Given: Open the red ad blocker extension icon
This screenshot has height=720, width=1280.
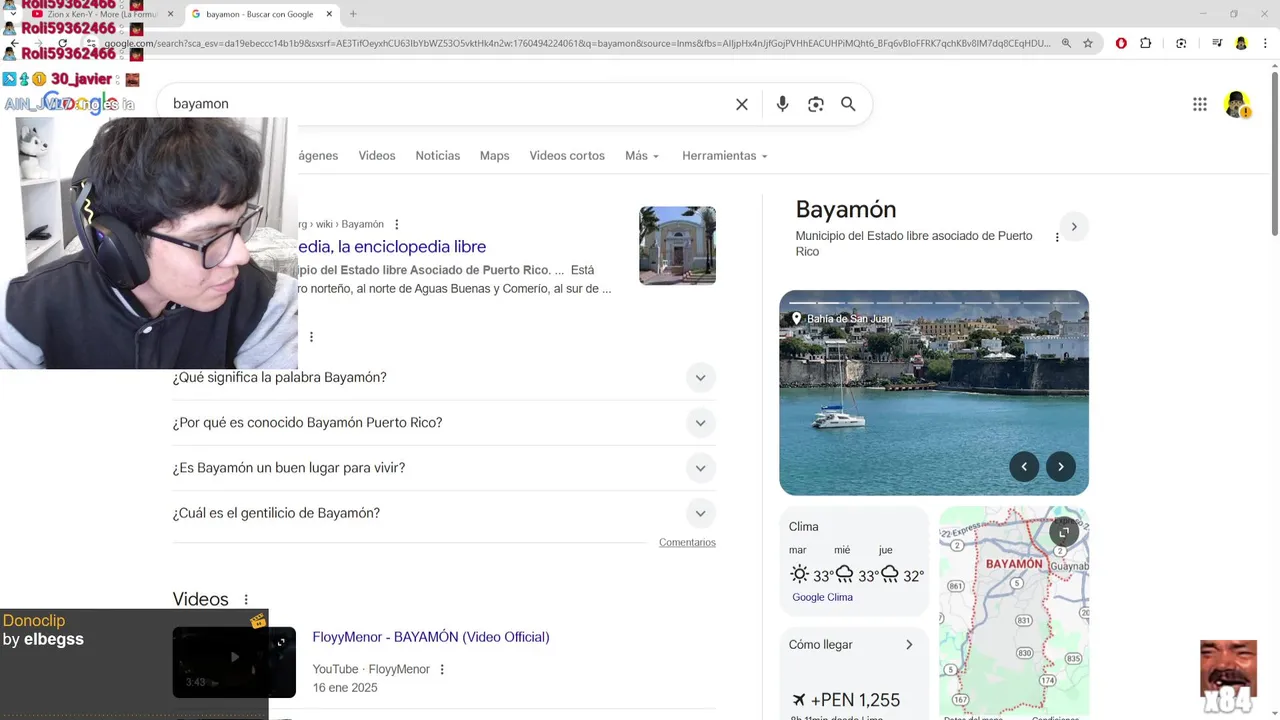Looking at the screenshot, I should [1121, 43].
